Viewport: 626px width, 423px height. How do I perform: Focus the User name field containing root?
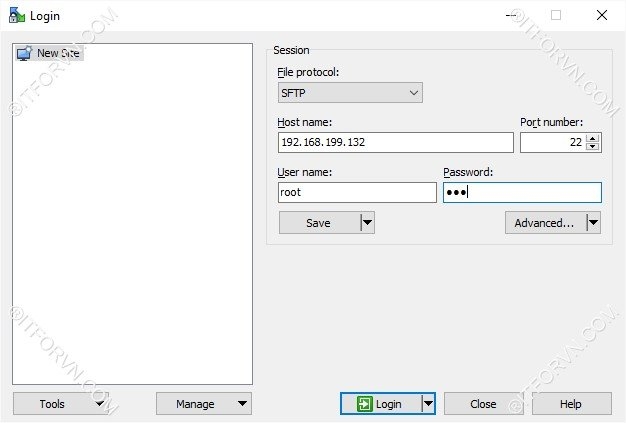point(357,193)
